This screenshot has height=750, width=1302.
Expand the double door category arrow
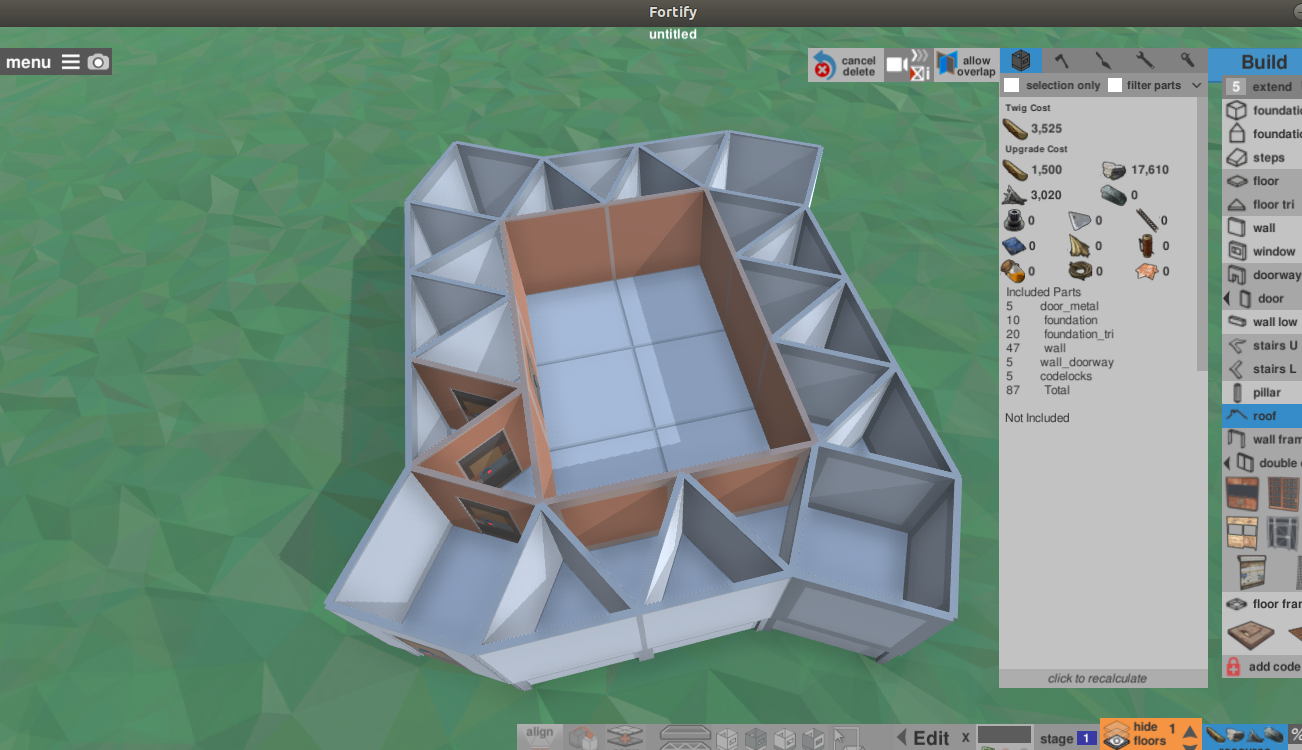1227,463
